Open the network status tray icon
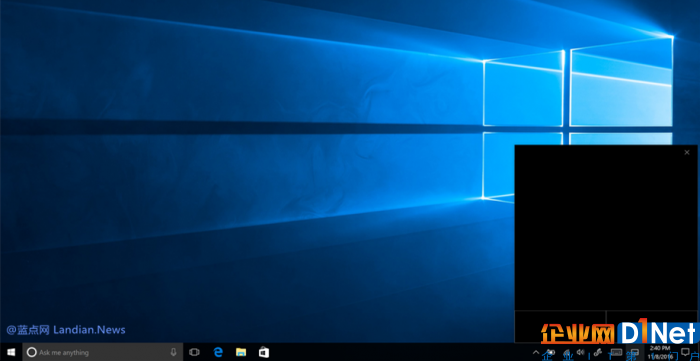 pyautogui.click(x=567, y=352)
